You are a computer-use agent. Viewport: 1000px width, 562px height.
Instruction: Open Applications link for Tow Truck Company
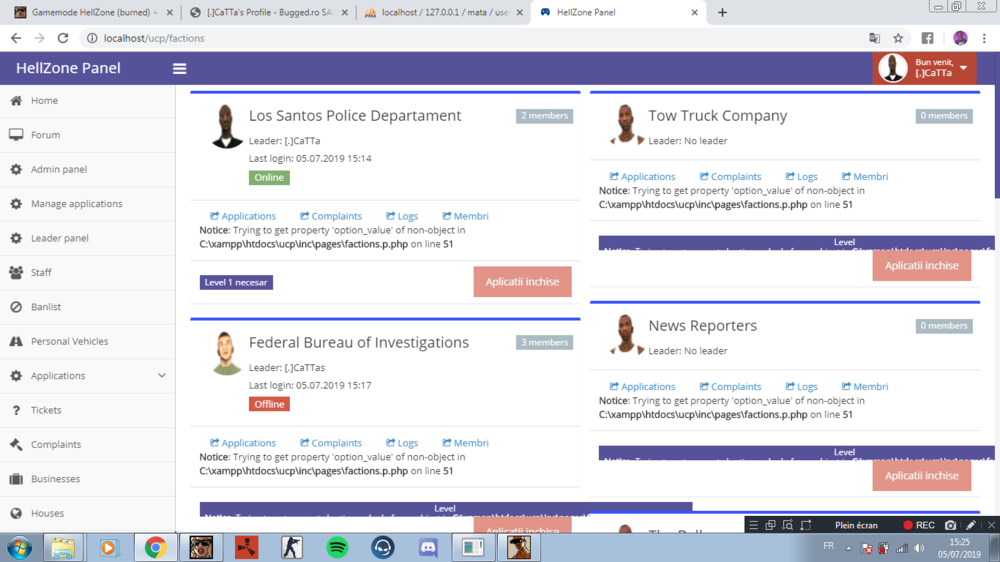pyautogui.click(x=642, y=177)
